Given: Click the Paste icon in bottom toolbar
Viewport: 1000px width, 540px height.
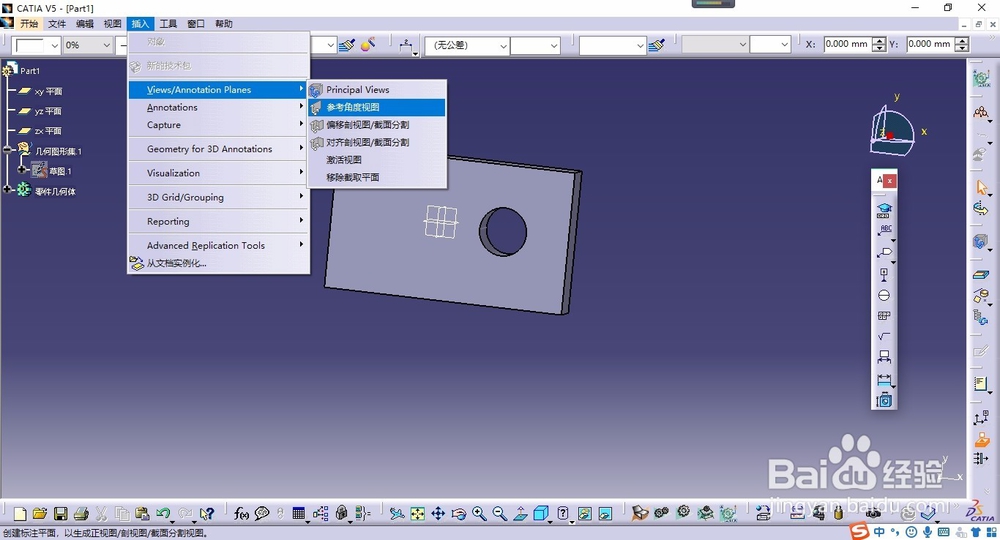Looking at the screenshot, I should point(142,513).
